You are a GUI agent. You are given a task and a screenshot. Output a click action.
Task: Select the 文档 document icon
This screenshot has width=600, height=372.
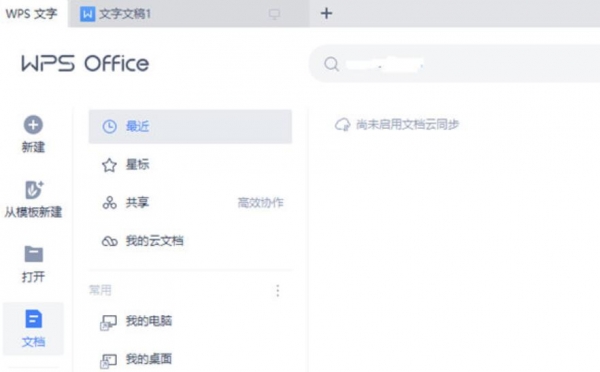tap(34, 319)
